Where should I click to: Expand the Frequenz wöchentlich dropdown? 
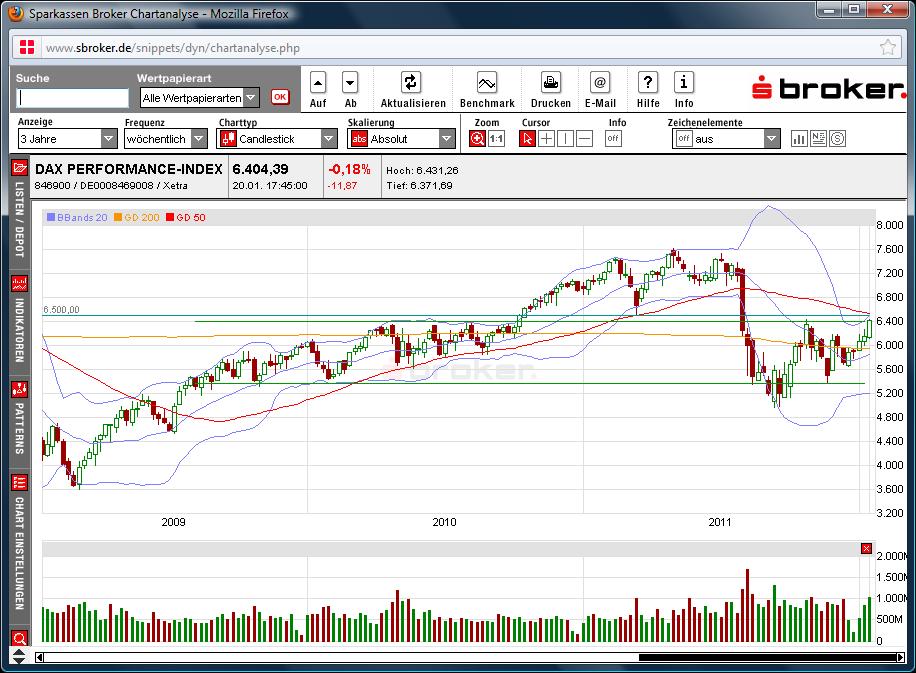click(x=197, y=138)
